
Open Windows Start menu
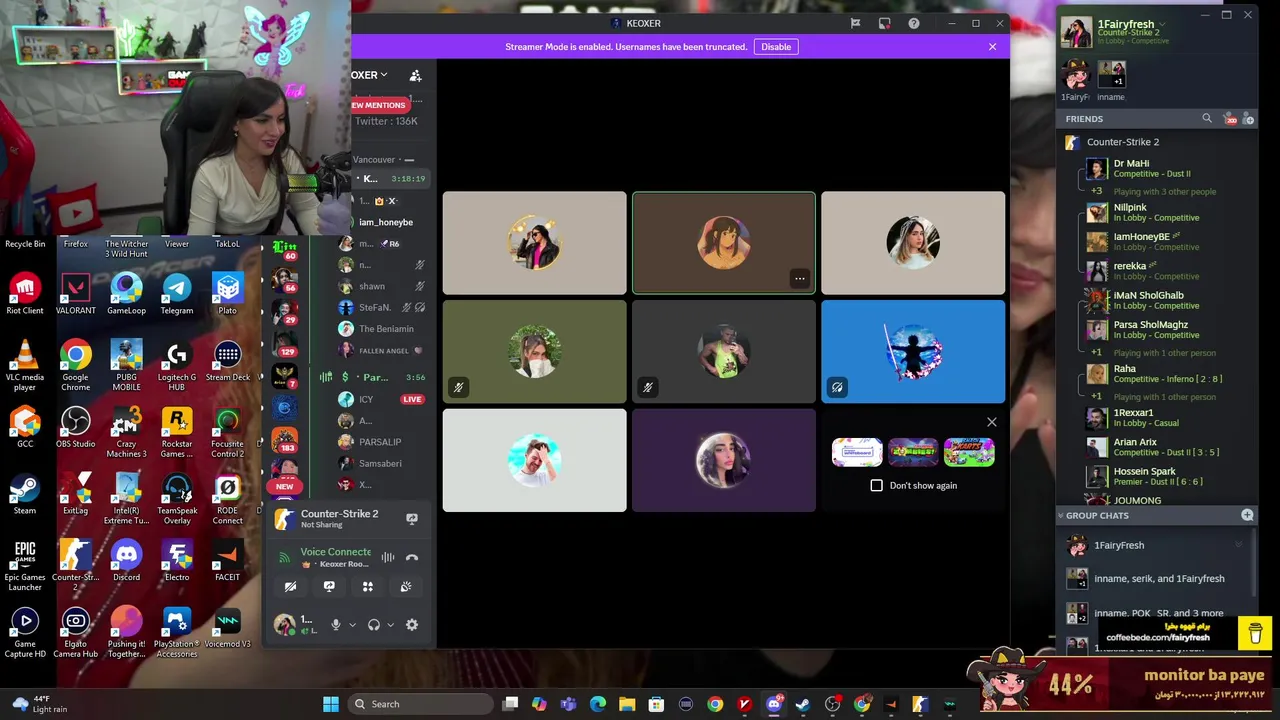(331, 704)
